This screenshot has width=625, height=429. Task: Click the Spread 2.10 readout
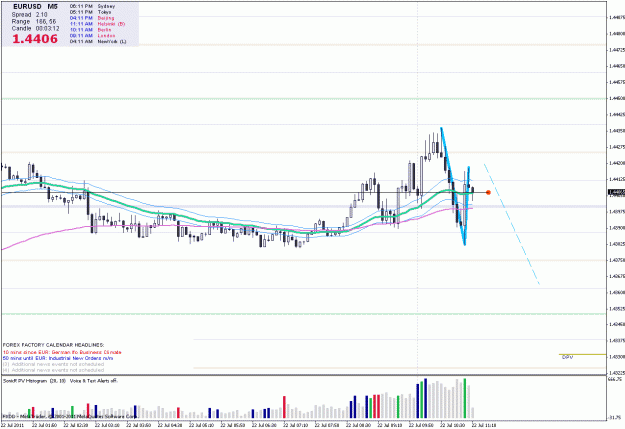point(29,15)
